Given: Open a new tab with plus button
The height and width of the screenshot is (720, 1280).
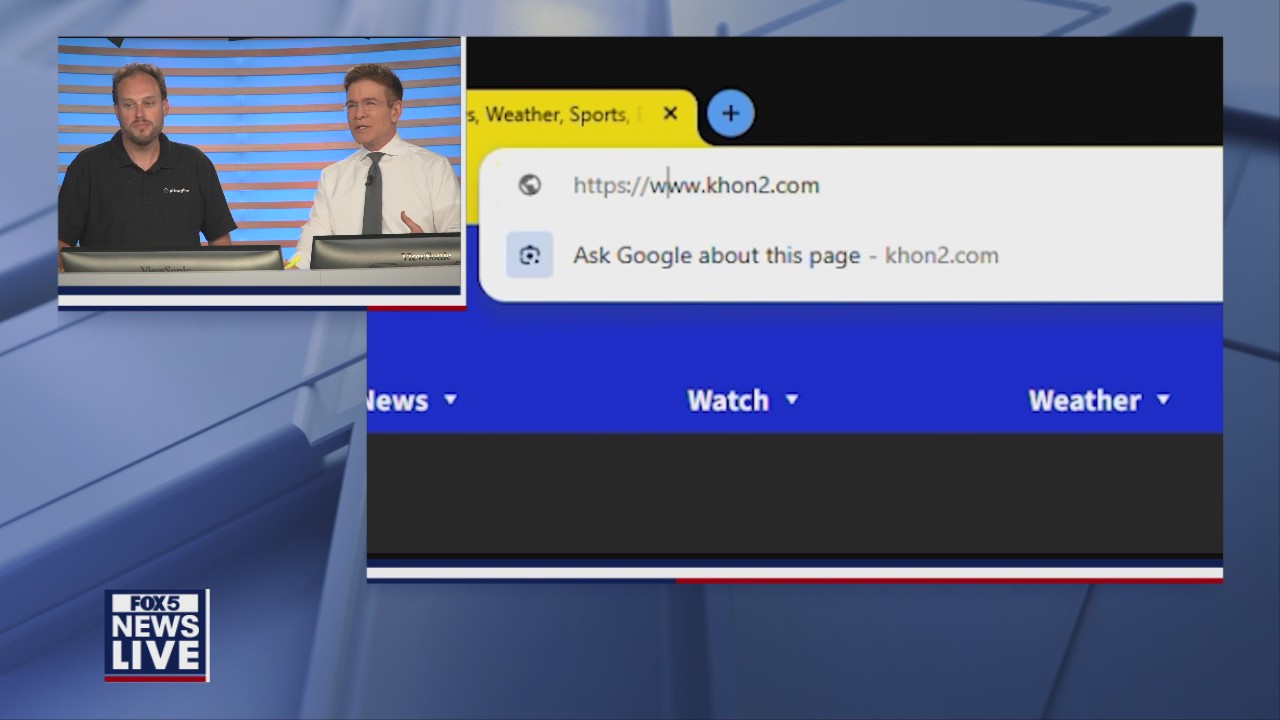Looking at the screenshot, I should click(x=731, y=114).
